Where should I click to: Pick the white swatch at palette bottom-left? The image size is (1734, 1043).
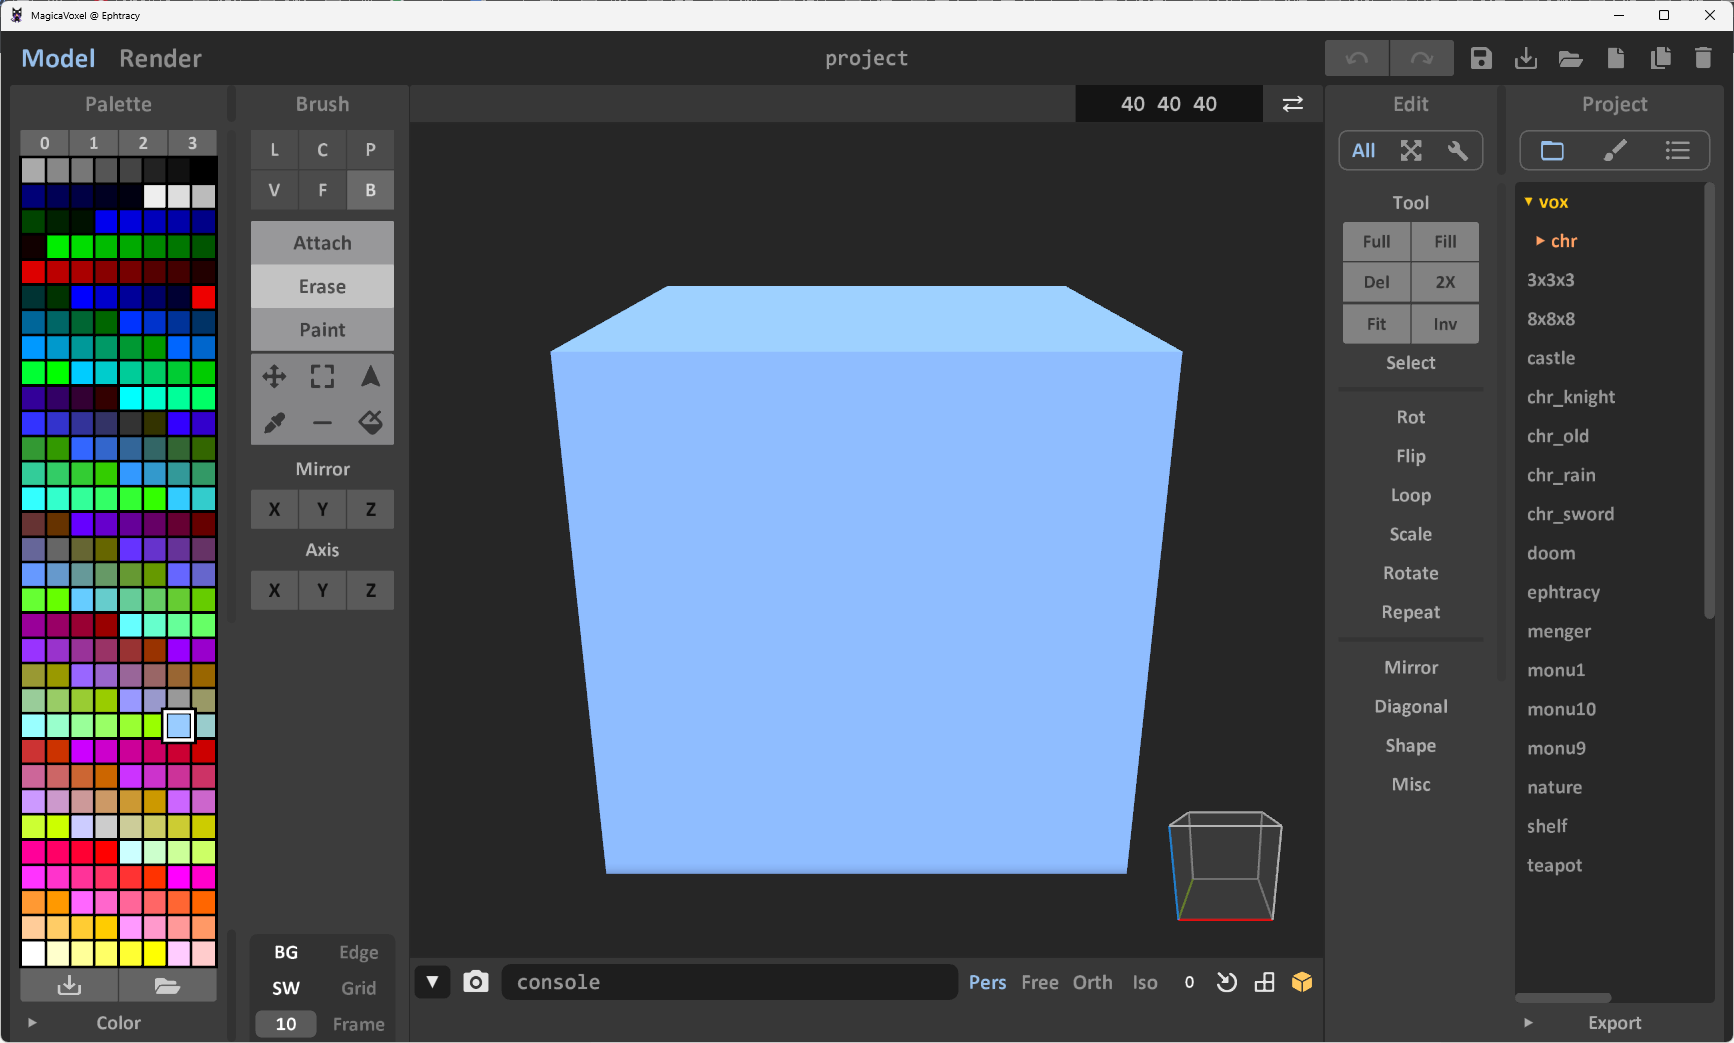pyautogui.click(x=33, y=953)
